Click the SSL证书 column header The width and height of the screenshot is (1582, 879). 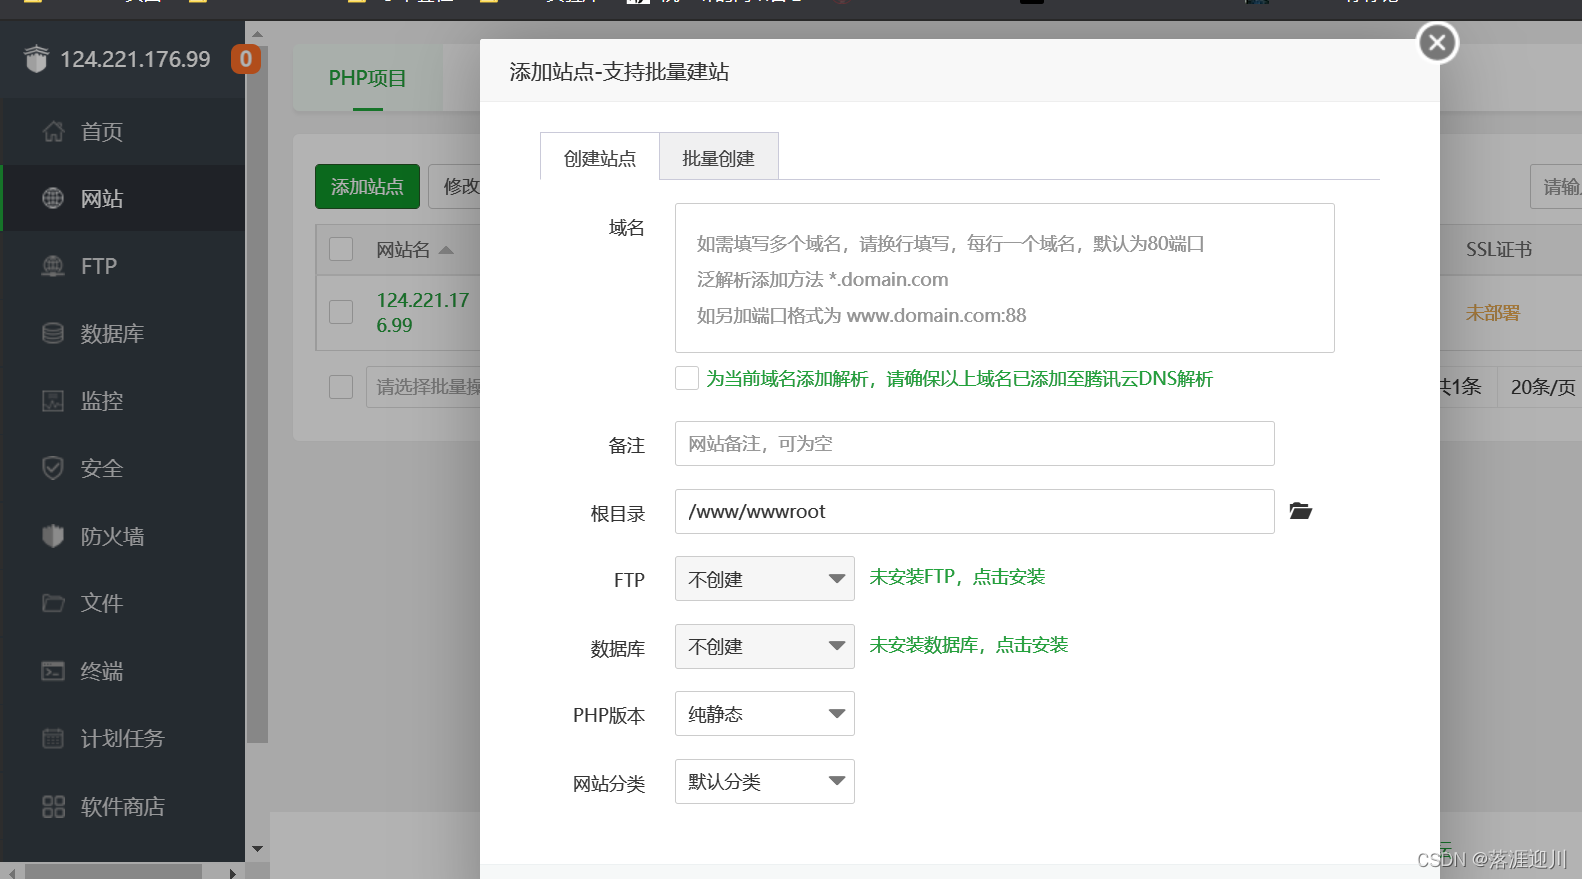pyautogui.click(x=1499, y=249)
